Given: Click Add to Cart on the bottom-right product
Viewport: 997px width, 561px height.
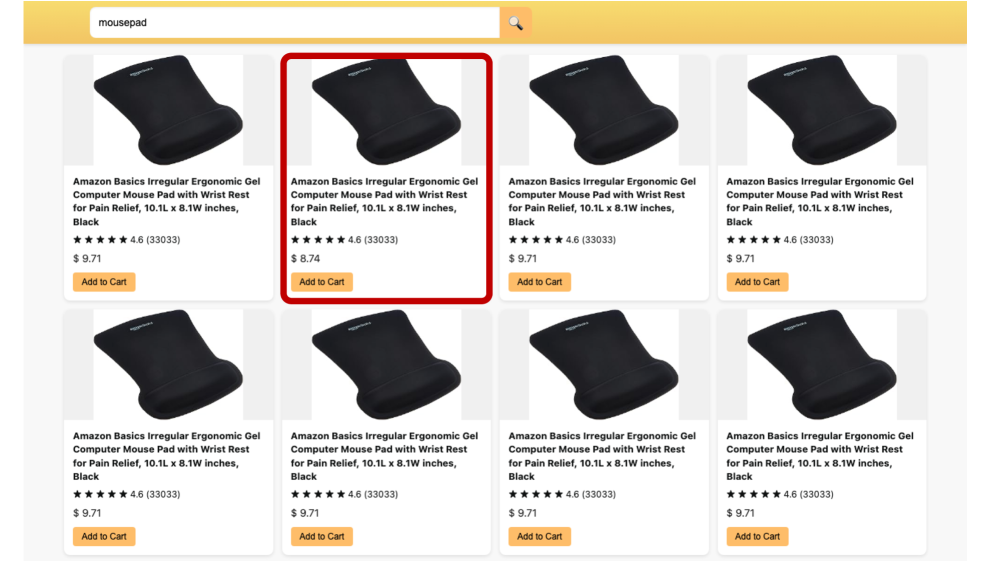Looking at the screenshot, I should click(x=757, y=537).
